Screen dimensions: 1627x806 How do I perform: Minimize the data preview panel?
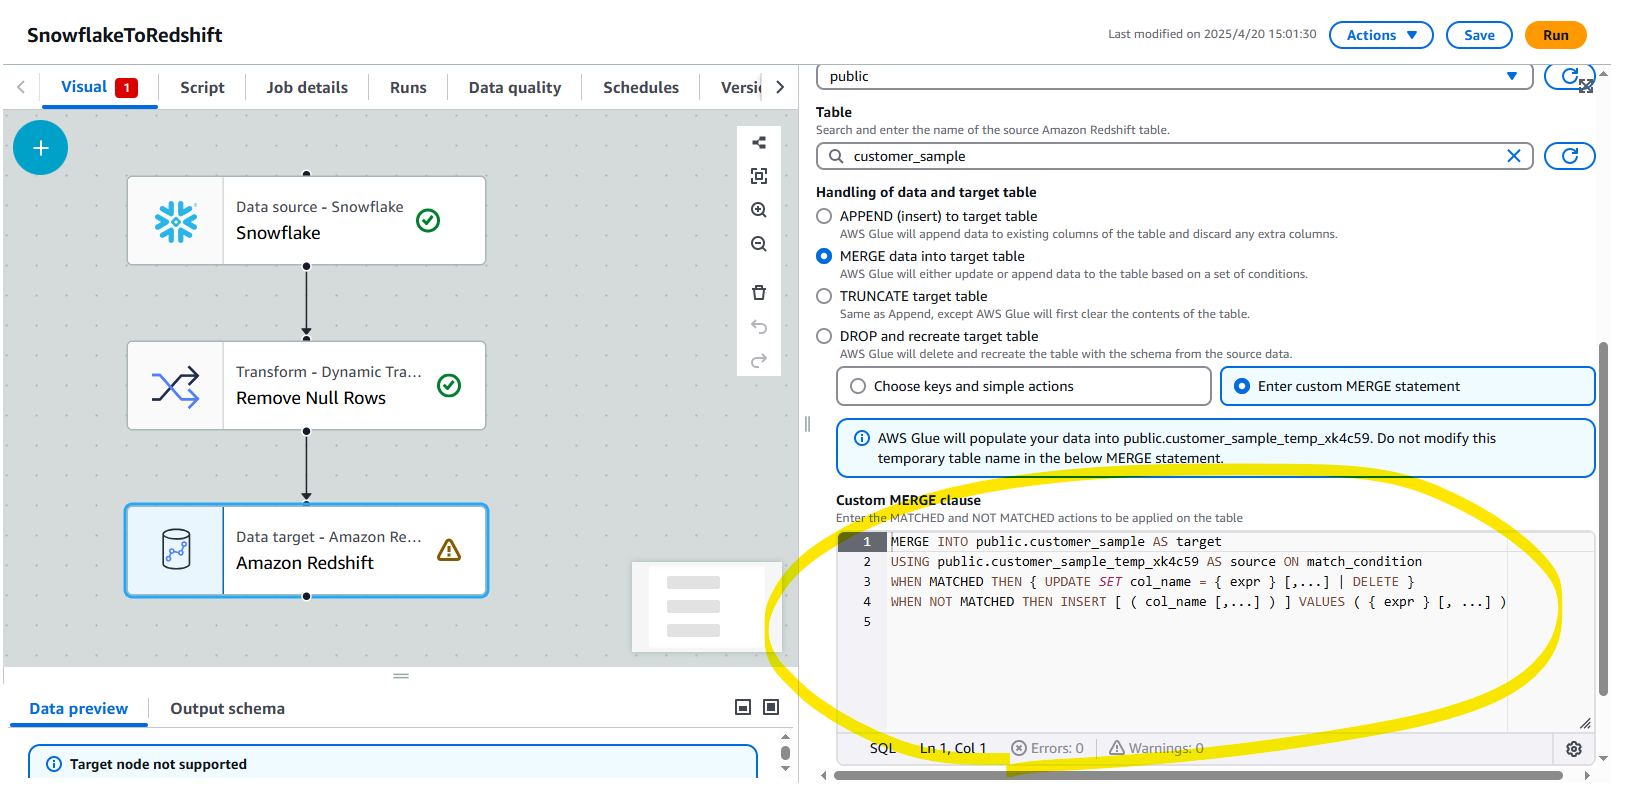743,707
